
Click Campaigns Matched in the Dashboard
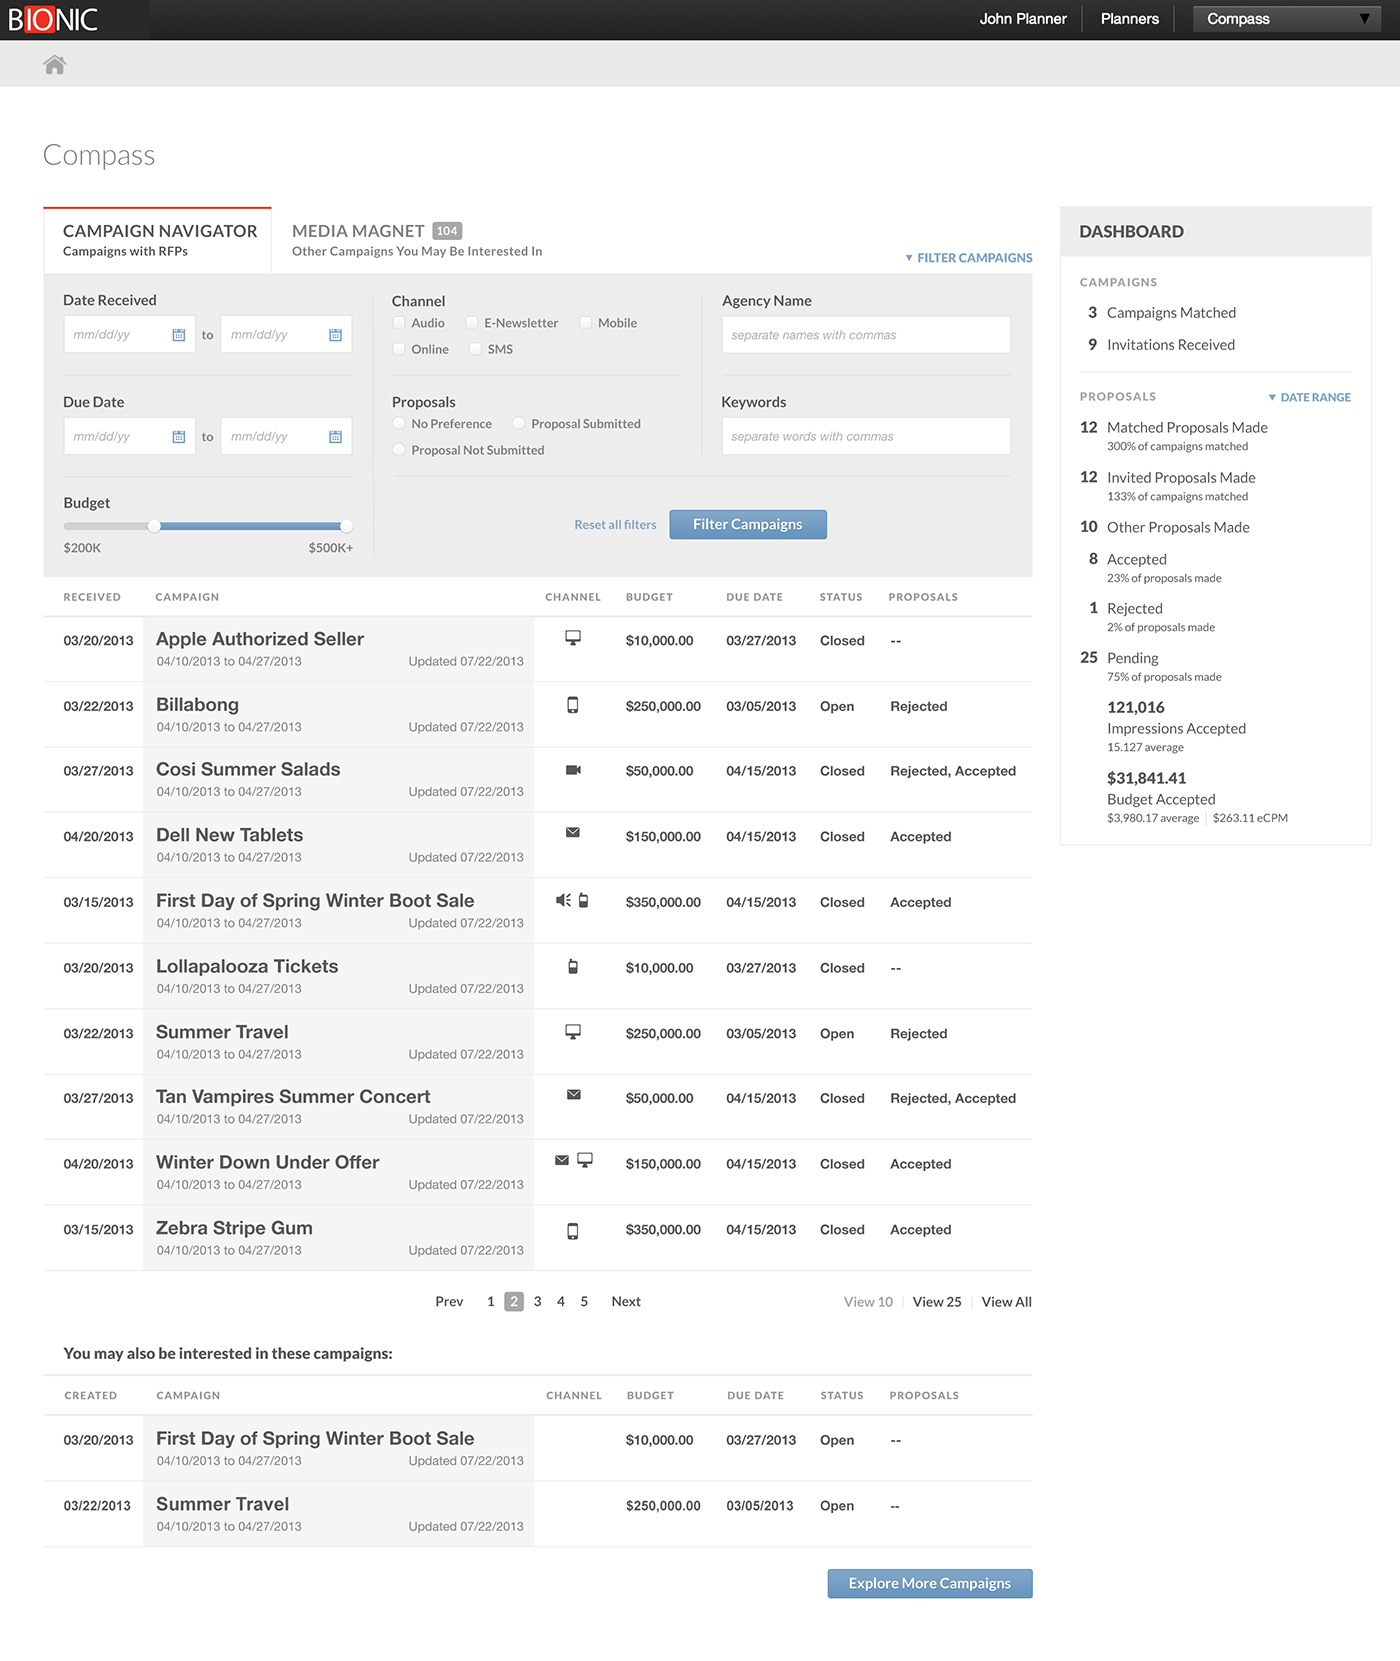coord(1171,313)
